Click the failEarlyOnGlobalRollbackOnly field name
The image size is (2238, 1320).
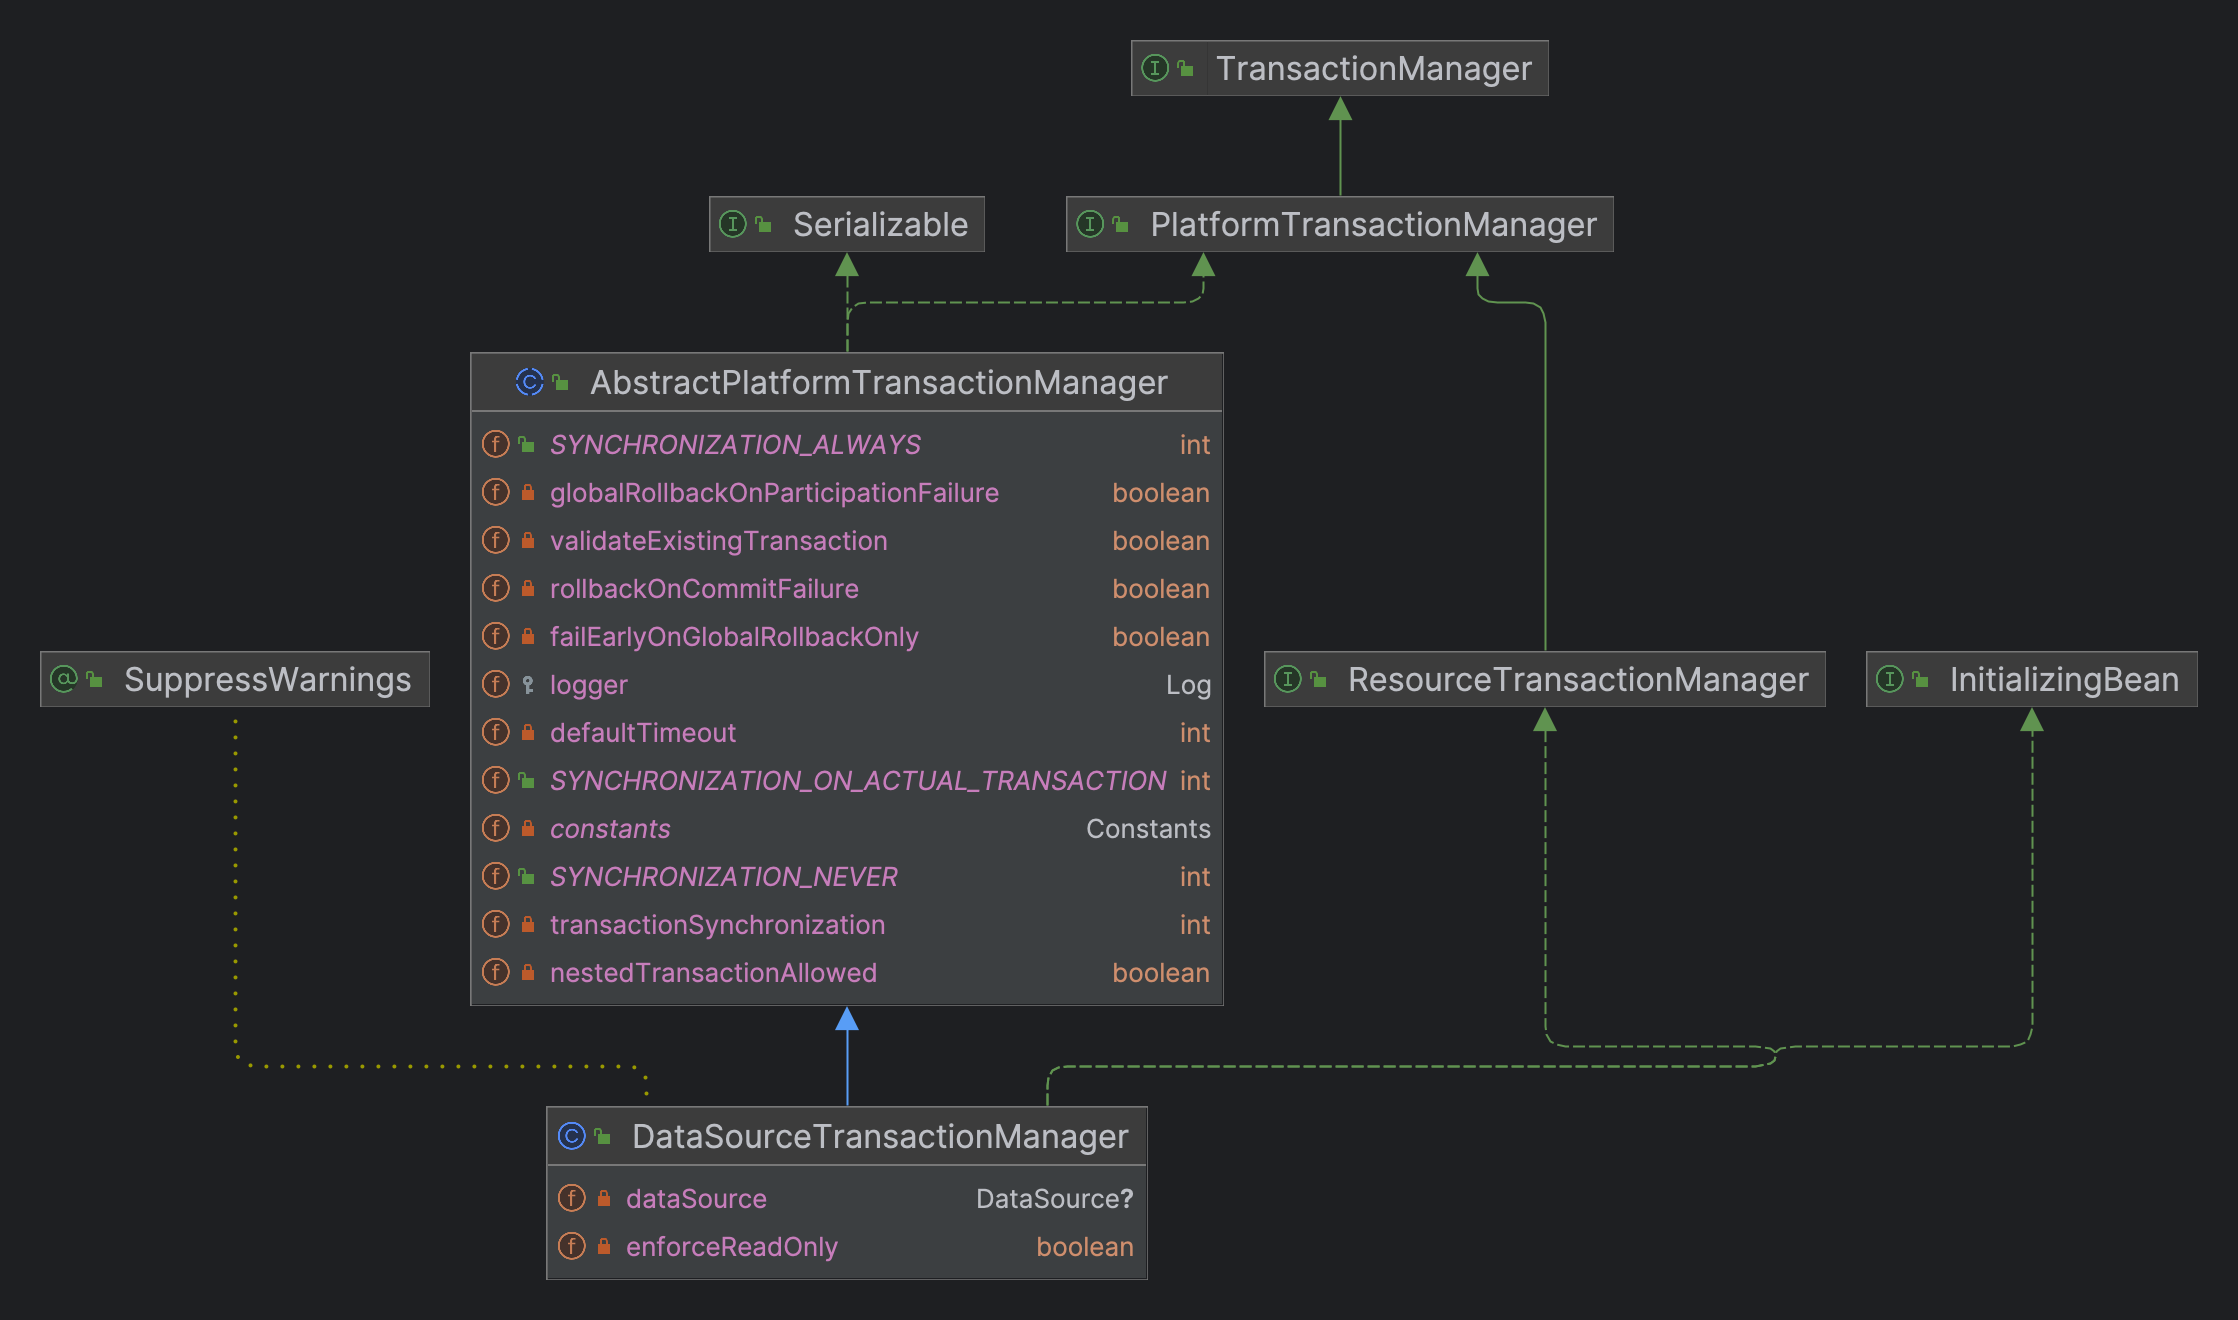[x=734, y=636]
